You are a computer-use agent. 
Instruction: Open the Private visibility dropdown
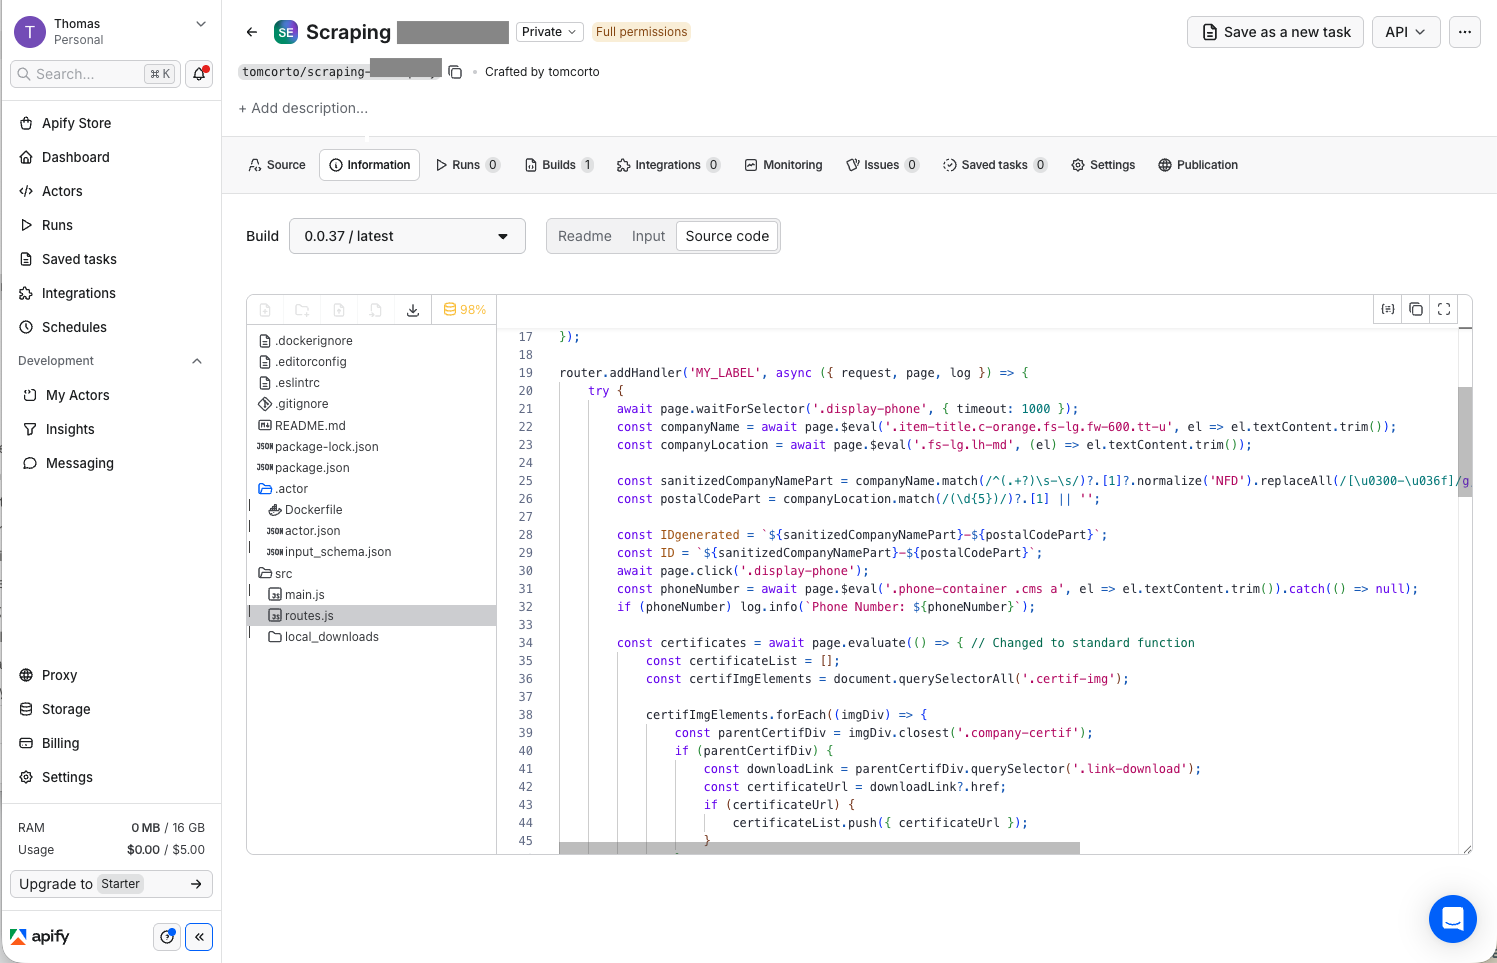click(549, 32)
